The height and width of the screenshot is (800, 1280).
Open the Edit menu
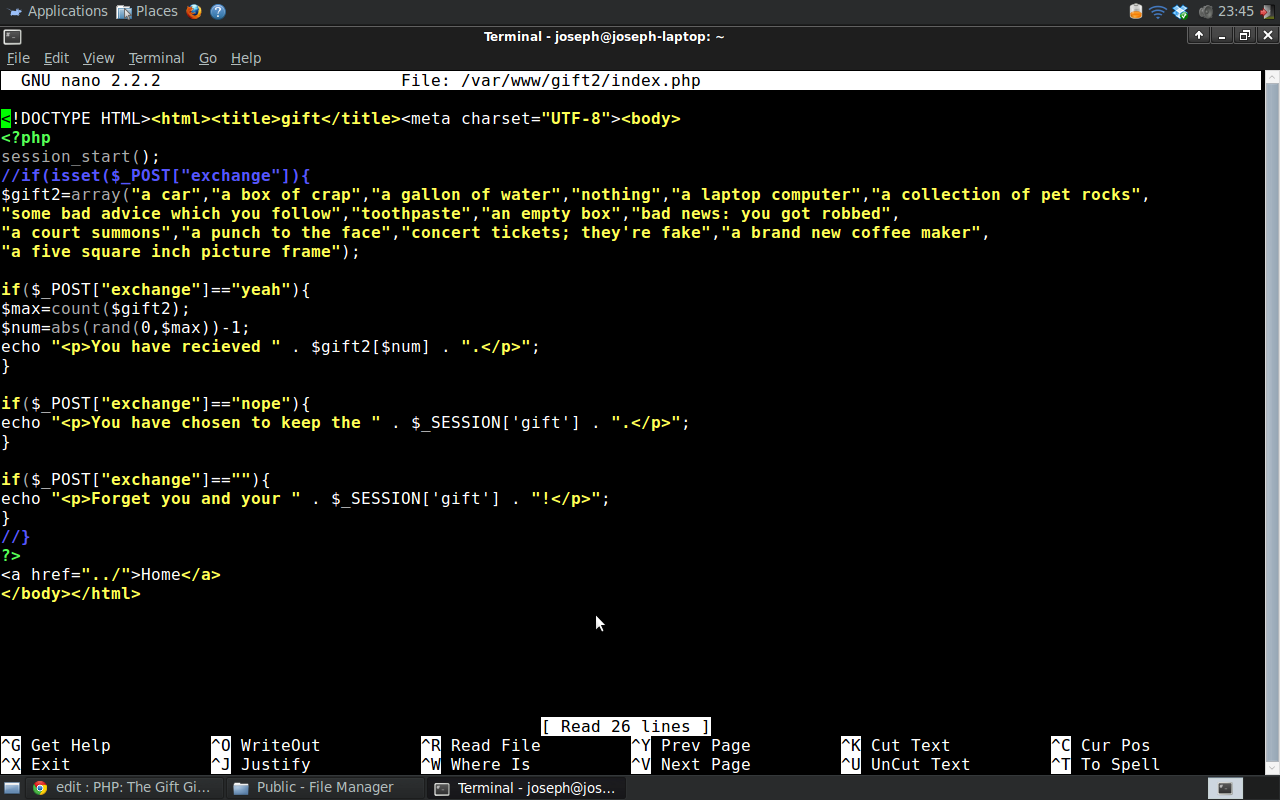(56, 58)
